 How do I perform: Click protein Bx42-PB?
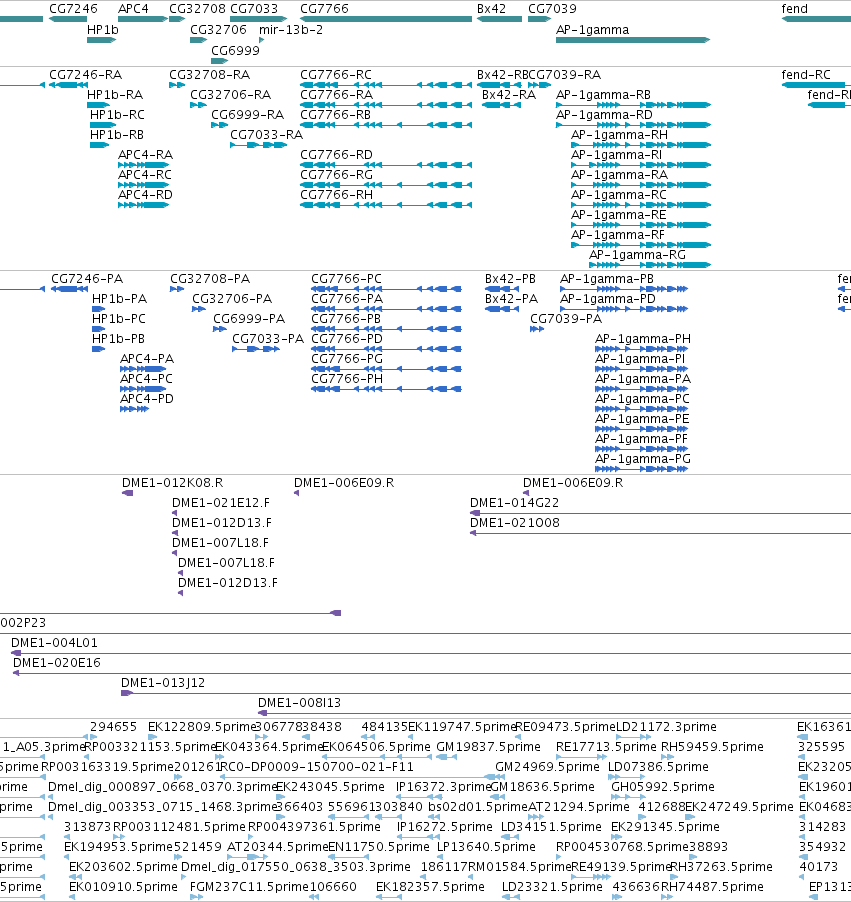point(510,278)
